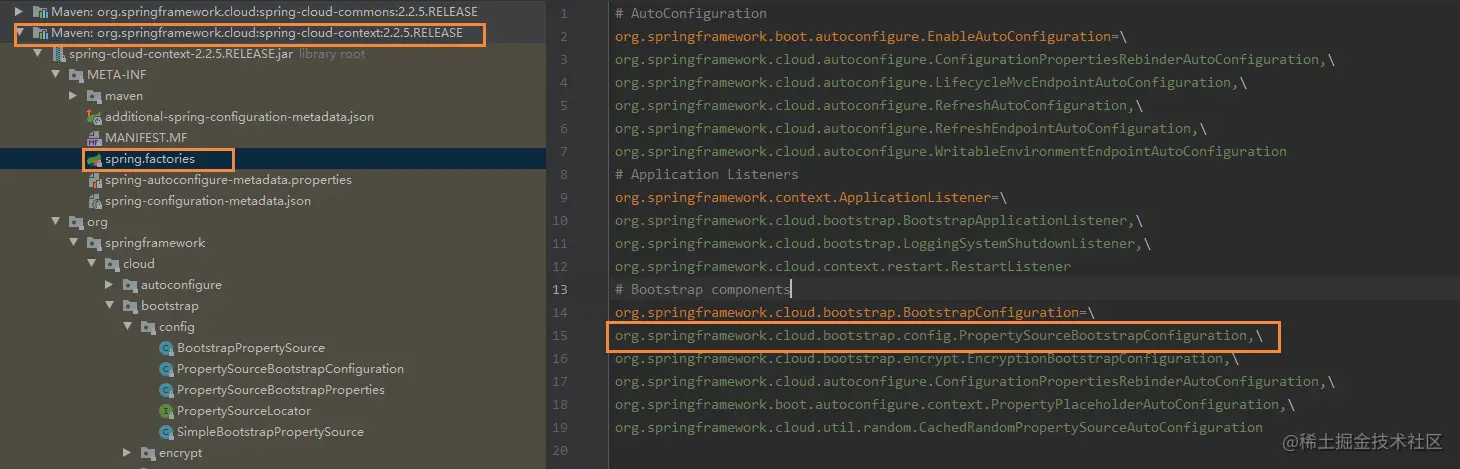Click the LifecycleMvcEndpointAutoConfiguration line
The width and height of the screenshot is (1460, 469).
click(x=931, y=83)
